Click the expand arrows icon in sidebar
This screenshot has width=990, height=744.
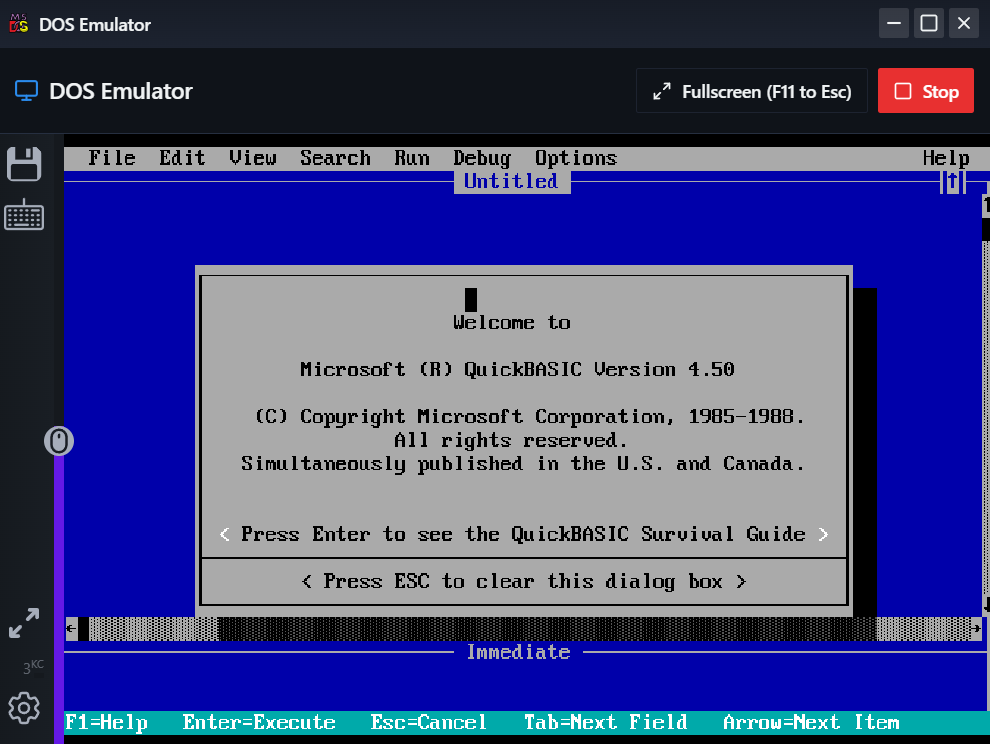point(24,623)
